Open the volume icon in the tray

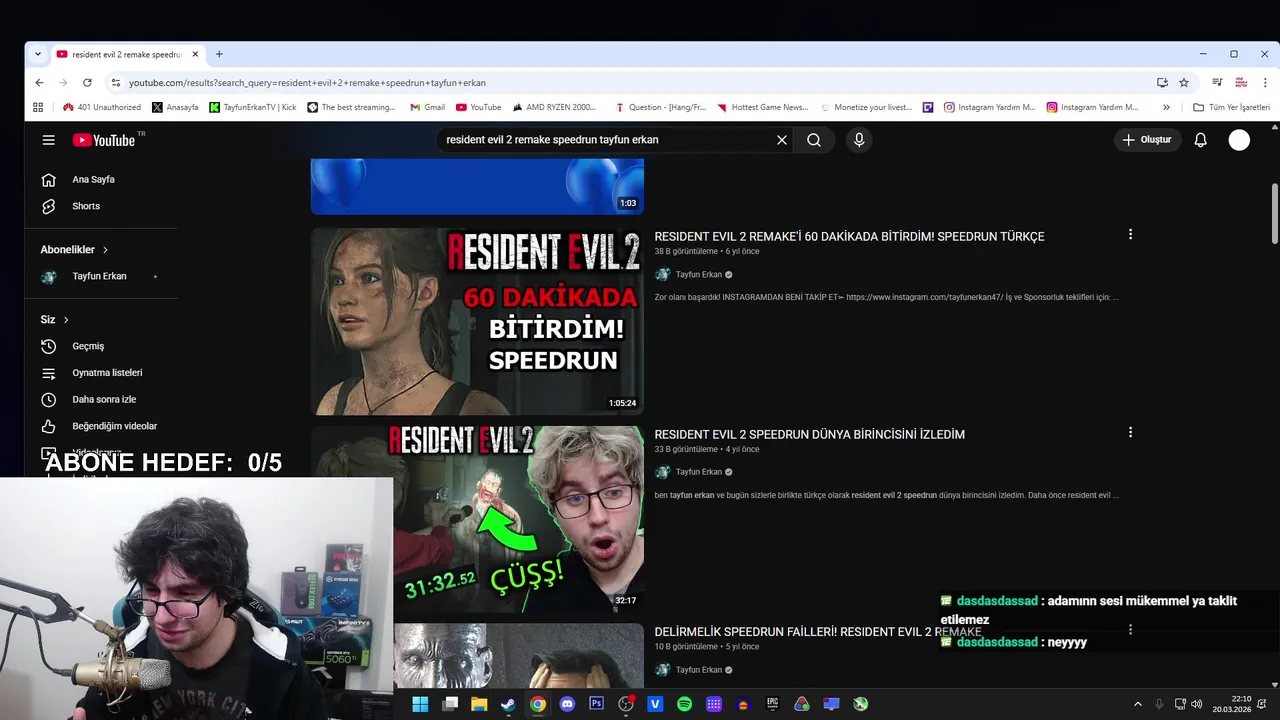pos(1199,704)
